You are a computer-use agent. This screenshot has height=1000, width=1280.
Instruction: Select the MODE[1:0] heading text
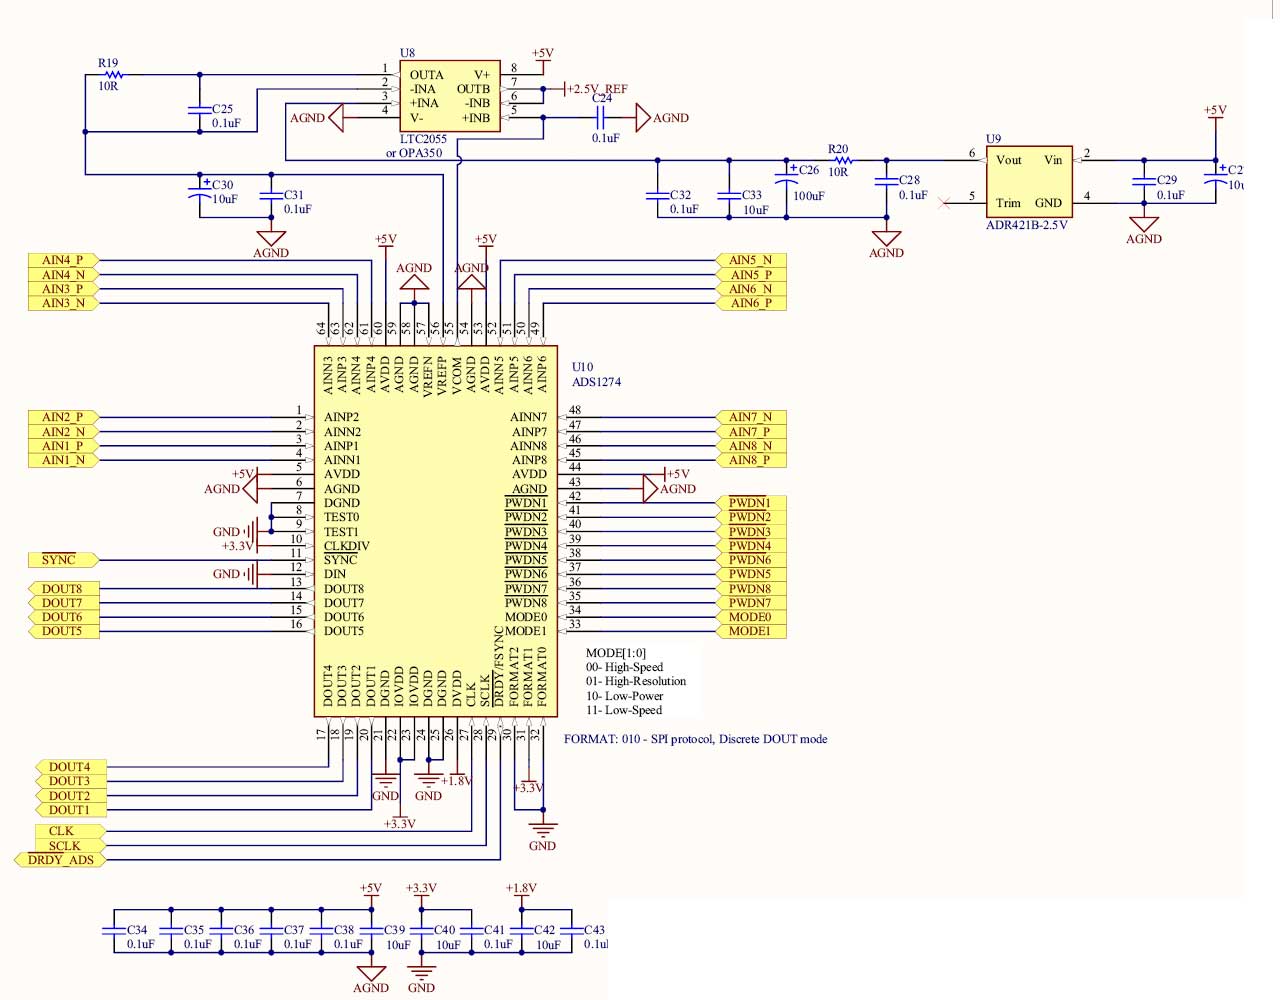[x=616, y=653]
